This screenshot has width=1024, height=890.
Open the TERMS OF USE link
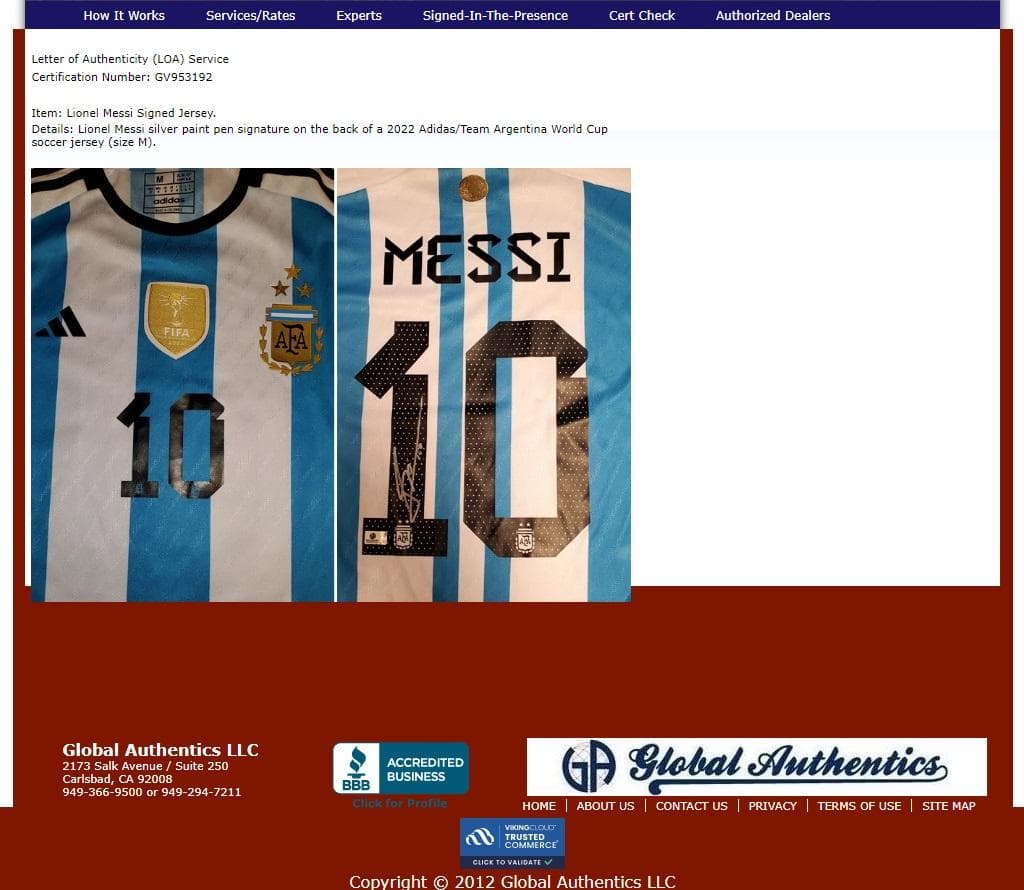tap(859, 806)
